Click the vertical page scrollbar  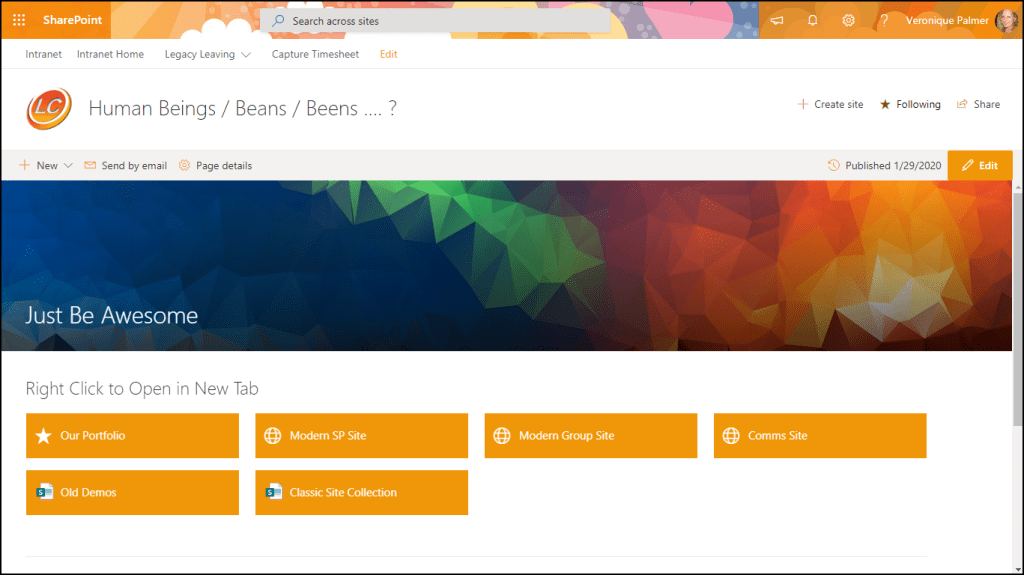point(1017,300)
